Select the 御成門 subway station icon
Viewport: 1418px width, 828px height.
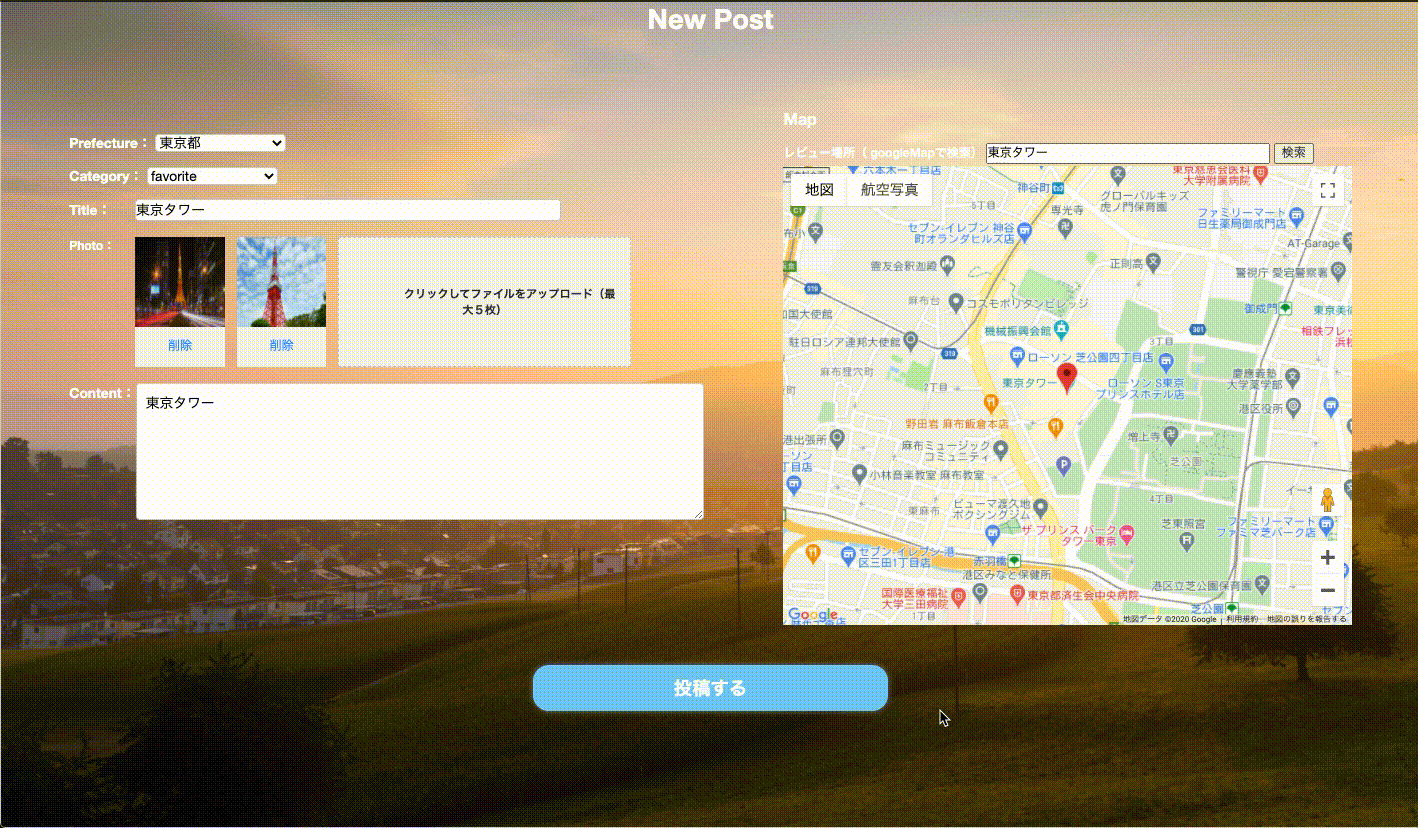pyautogui.click(x=1286, y=308)
